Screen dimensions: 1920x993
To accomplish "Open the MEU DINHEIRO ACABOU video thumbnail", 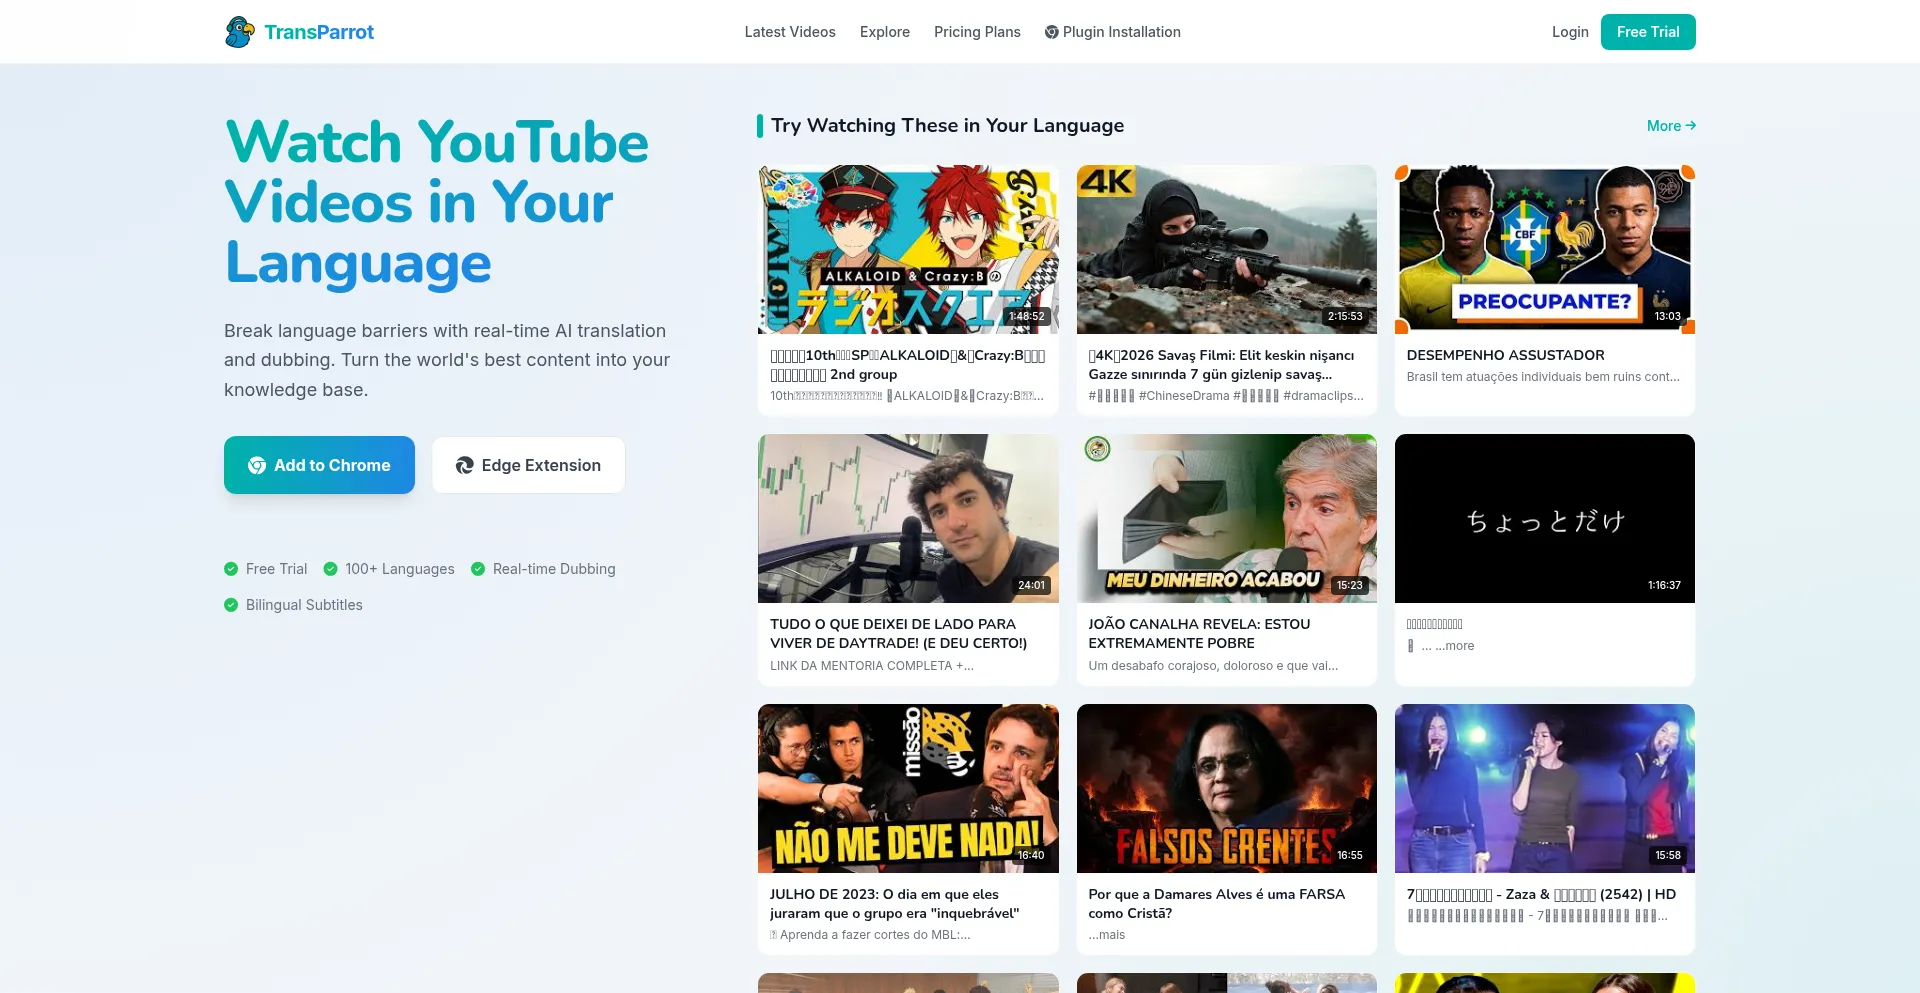I will pyautogui.click(x=1226, y=518).
